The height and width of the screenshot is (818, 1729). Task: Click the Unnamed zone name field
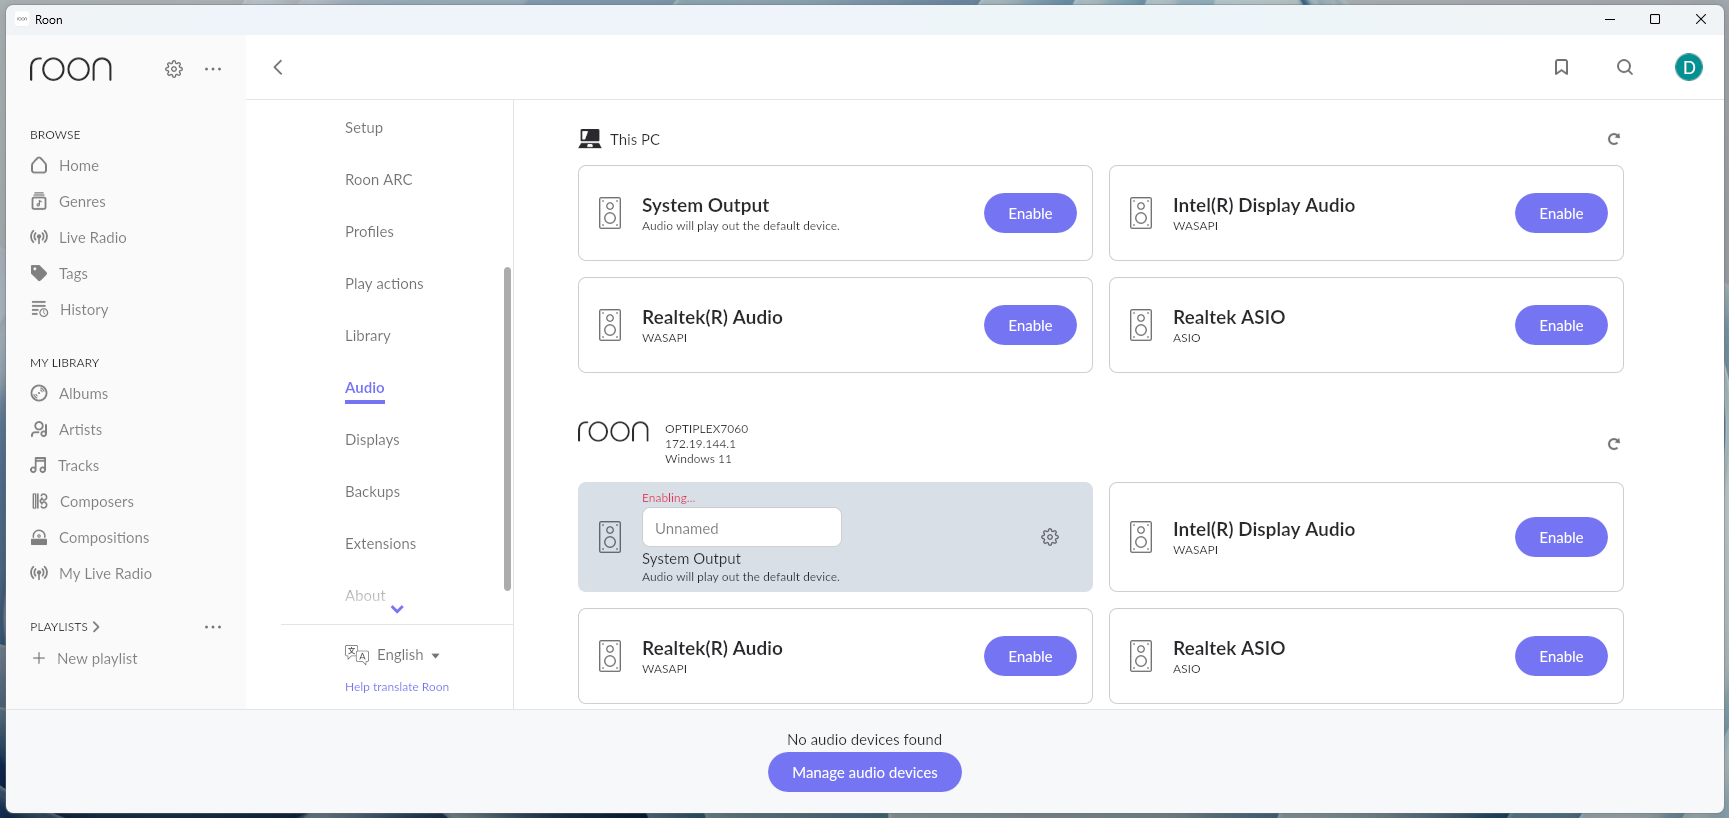[x=742, y=528]
